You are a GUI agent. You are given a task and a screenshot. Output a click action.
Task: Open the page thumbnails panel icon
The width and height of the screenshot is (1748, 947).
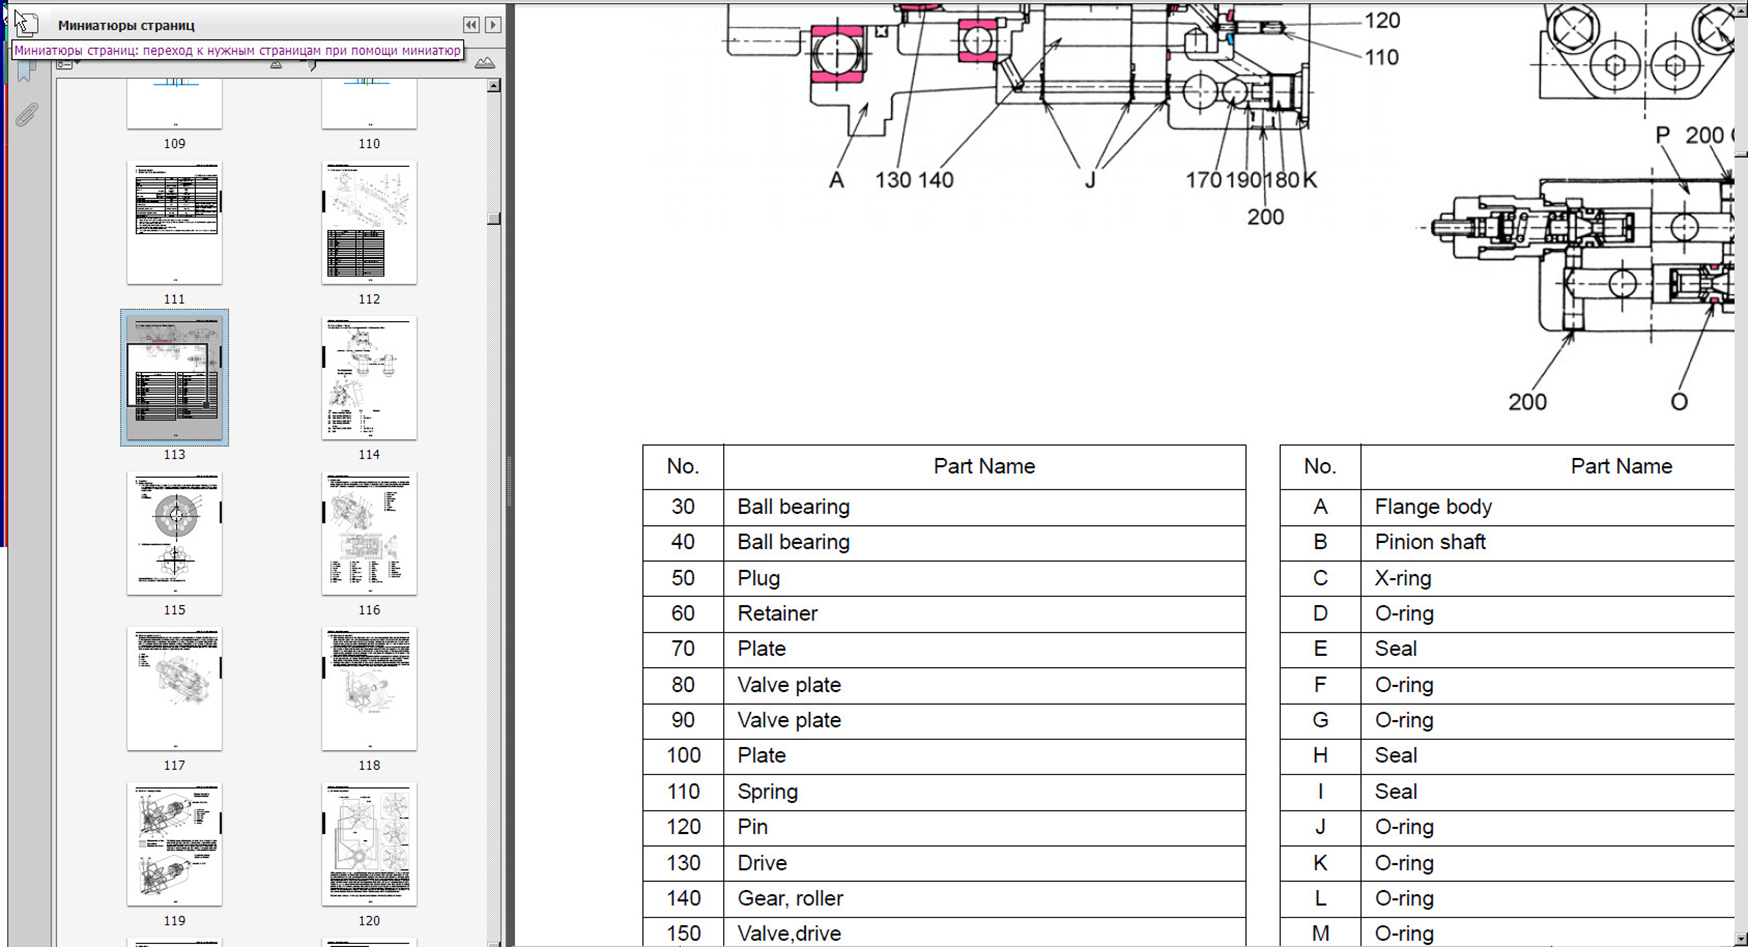click(27, 24)
